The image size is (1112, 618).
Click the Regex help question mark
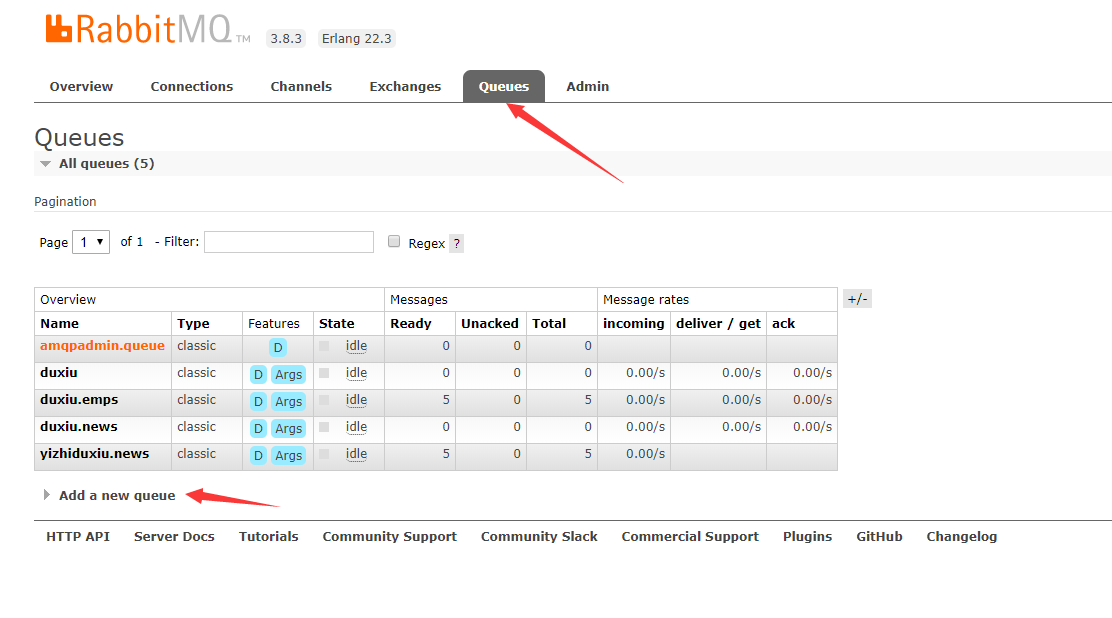[456, 243]
